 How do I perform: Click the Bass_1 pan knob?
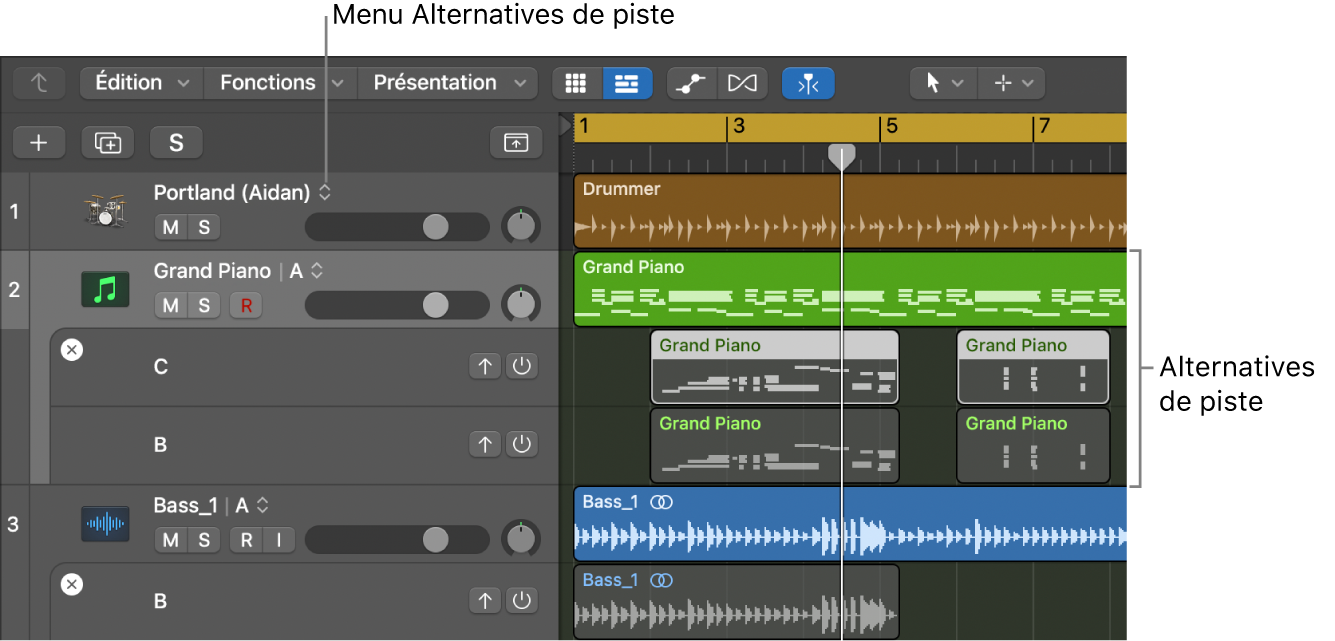tap(520, 540)
